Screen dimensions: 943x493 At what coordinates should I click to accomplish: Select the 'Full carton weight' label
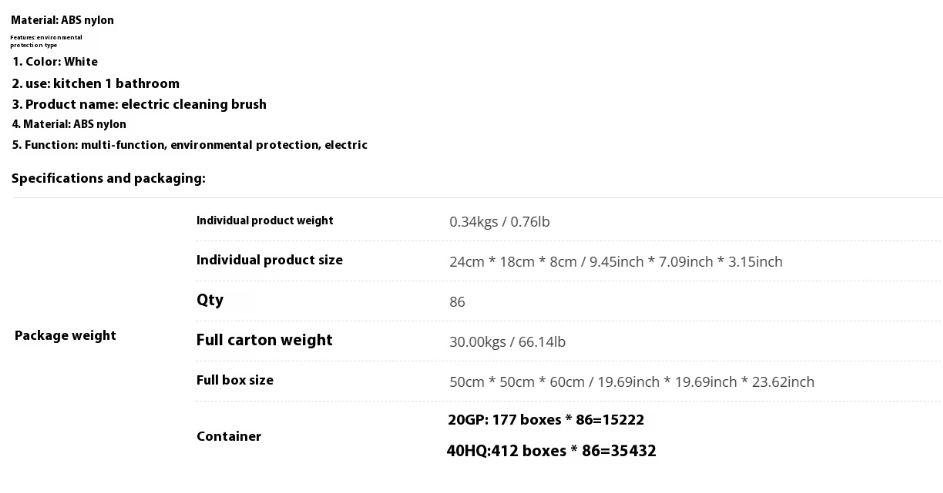point(264,340)
